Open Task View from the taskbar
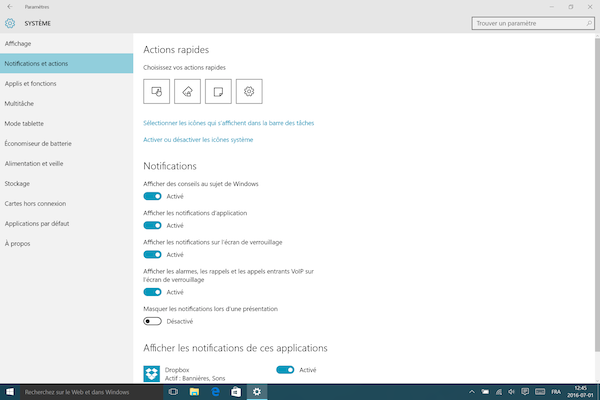The height and width of the screenshot is (400, 600). point(173,392)
